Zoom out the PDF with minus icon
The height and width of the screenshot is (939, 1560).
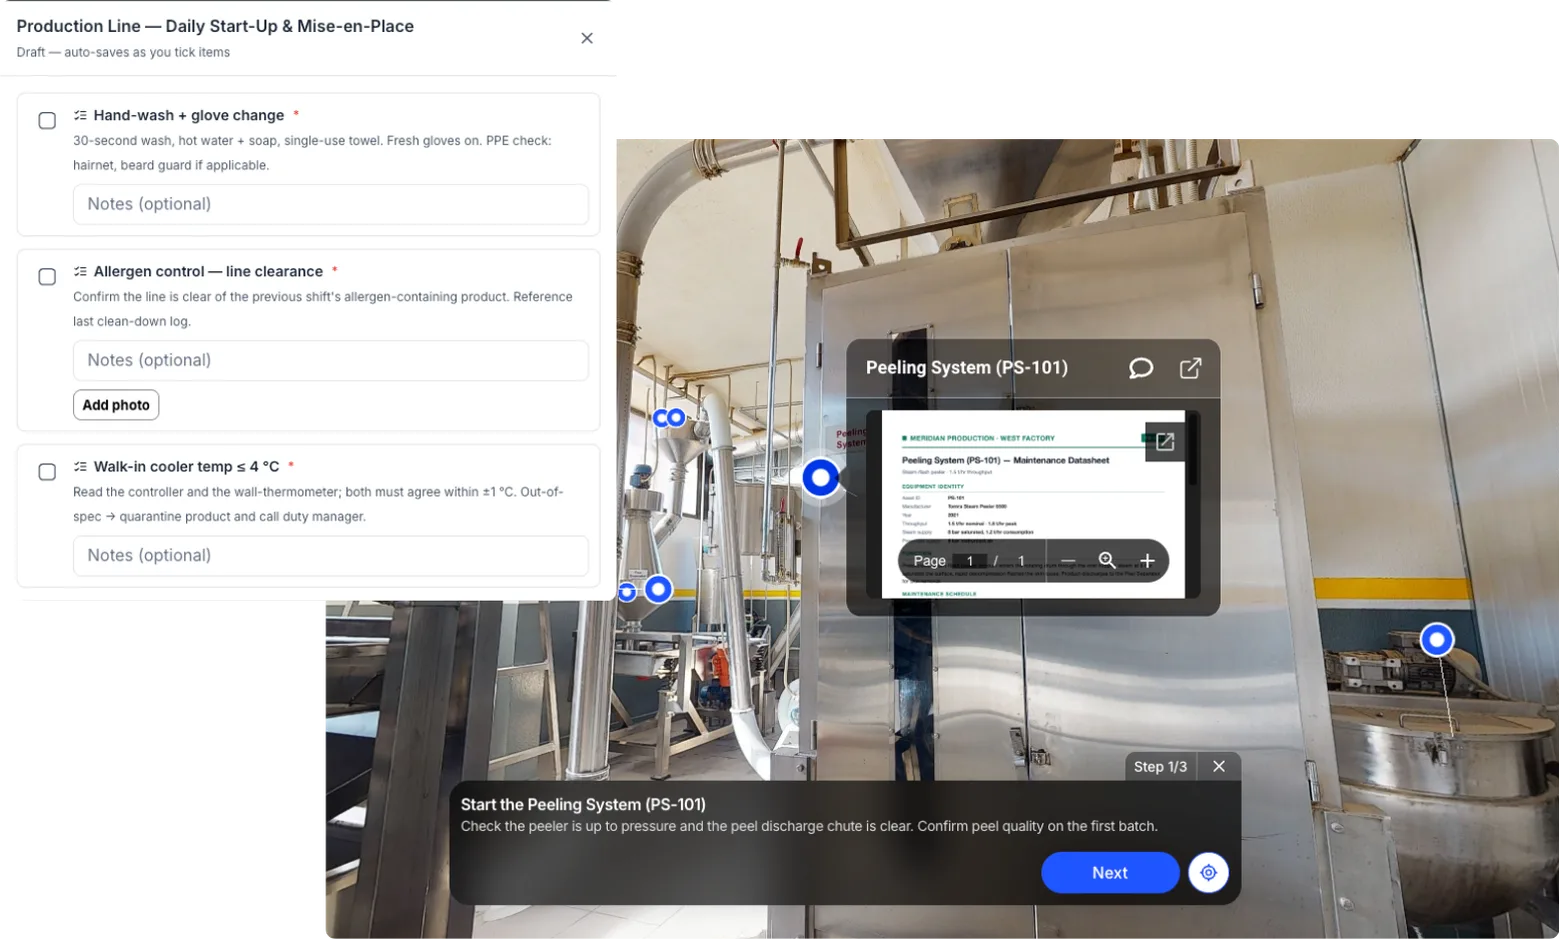pos(1068,561)
